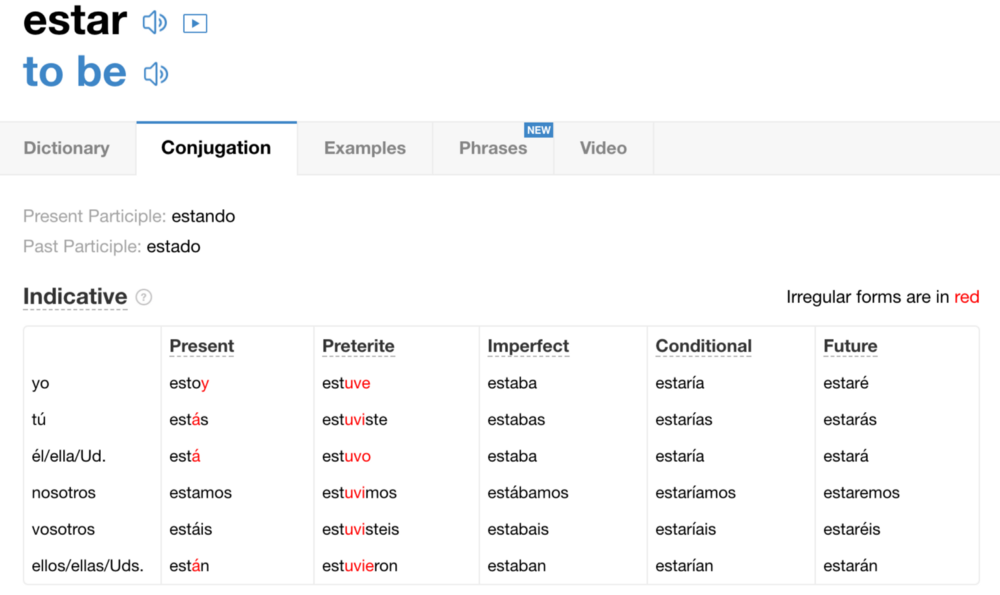Image resolution: width=1000 pixels, height=595 pixels.
Task: Click the Present tense column header
Action: coord(202,346)
